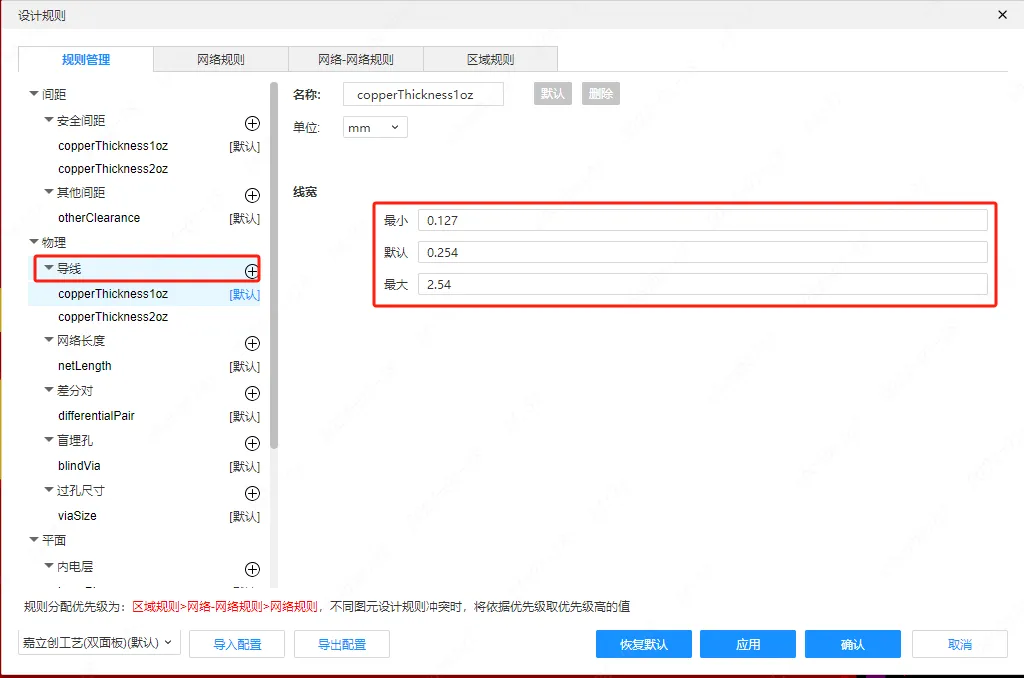
Task: Add new 网络长度 rule with plus icon
Action: click(252, 343)
